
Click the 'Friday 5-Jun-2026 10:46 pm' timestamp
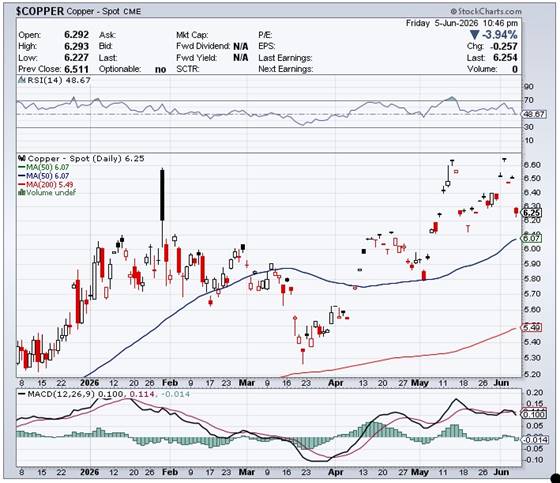[x=461, y=23]
